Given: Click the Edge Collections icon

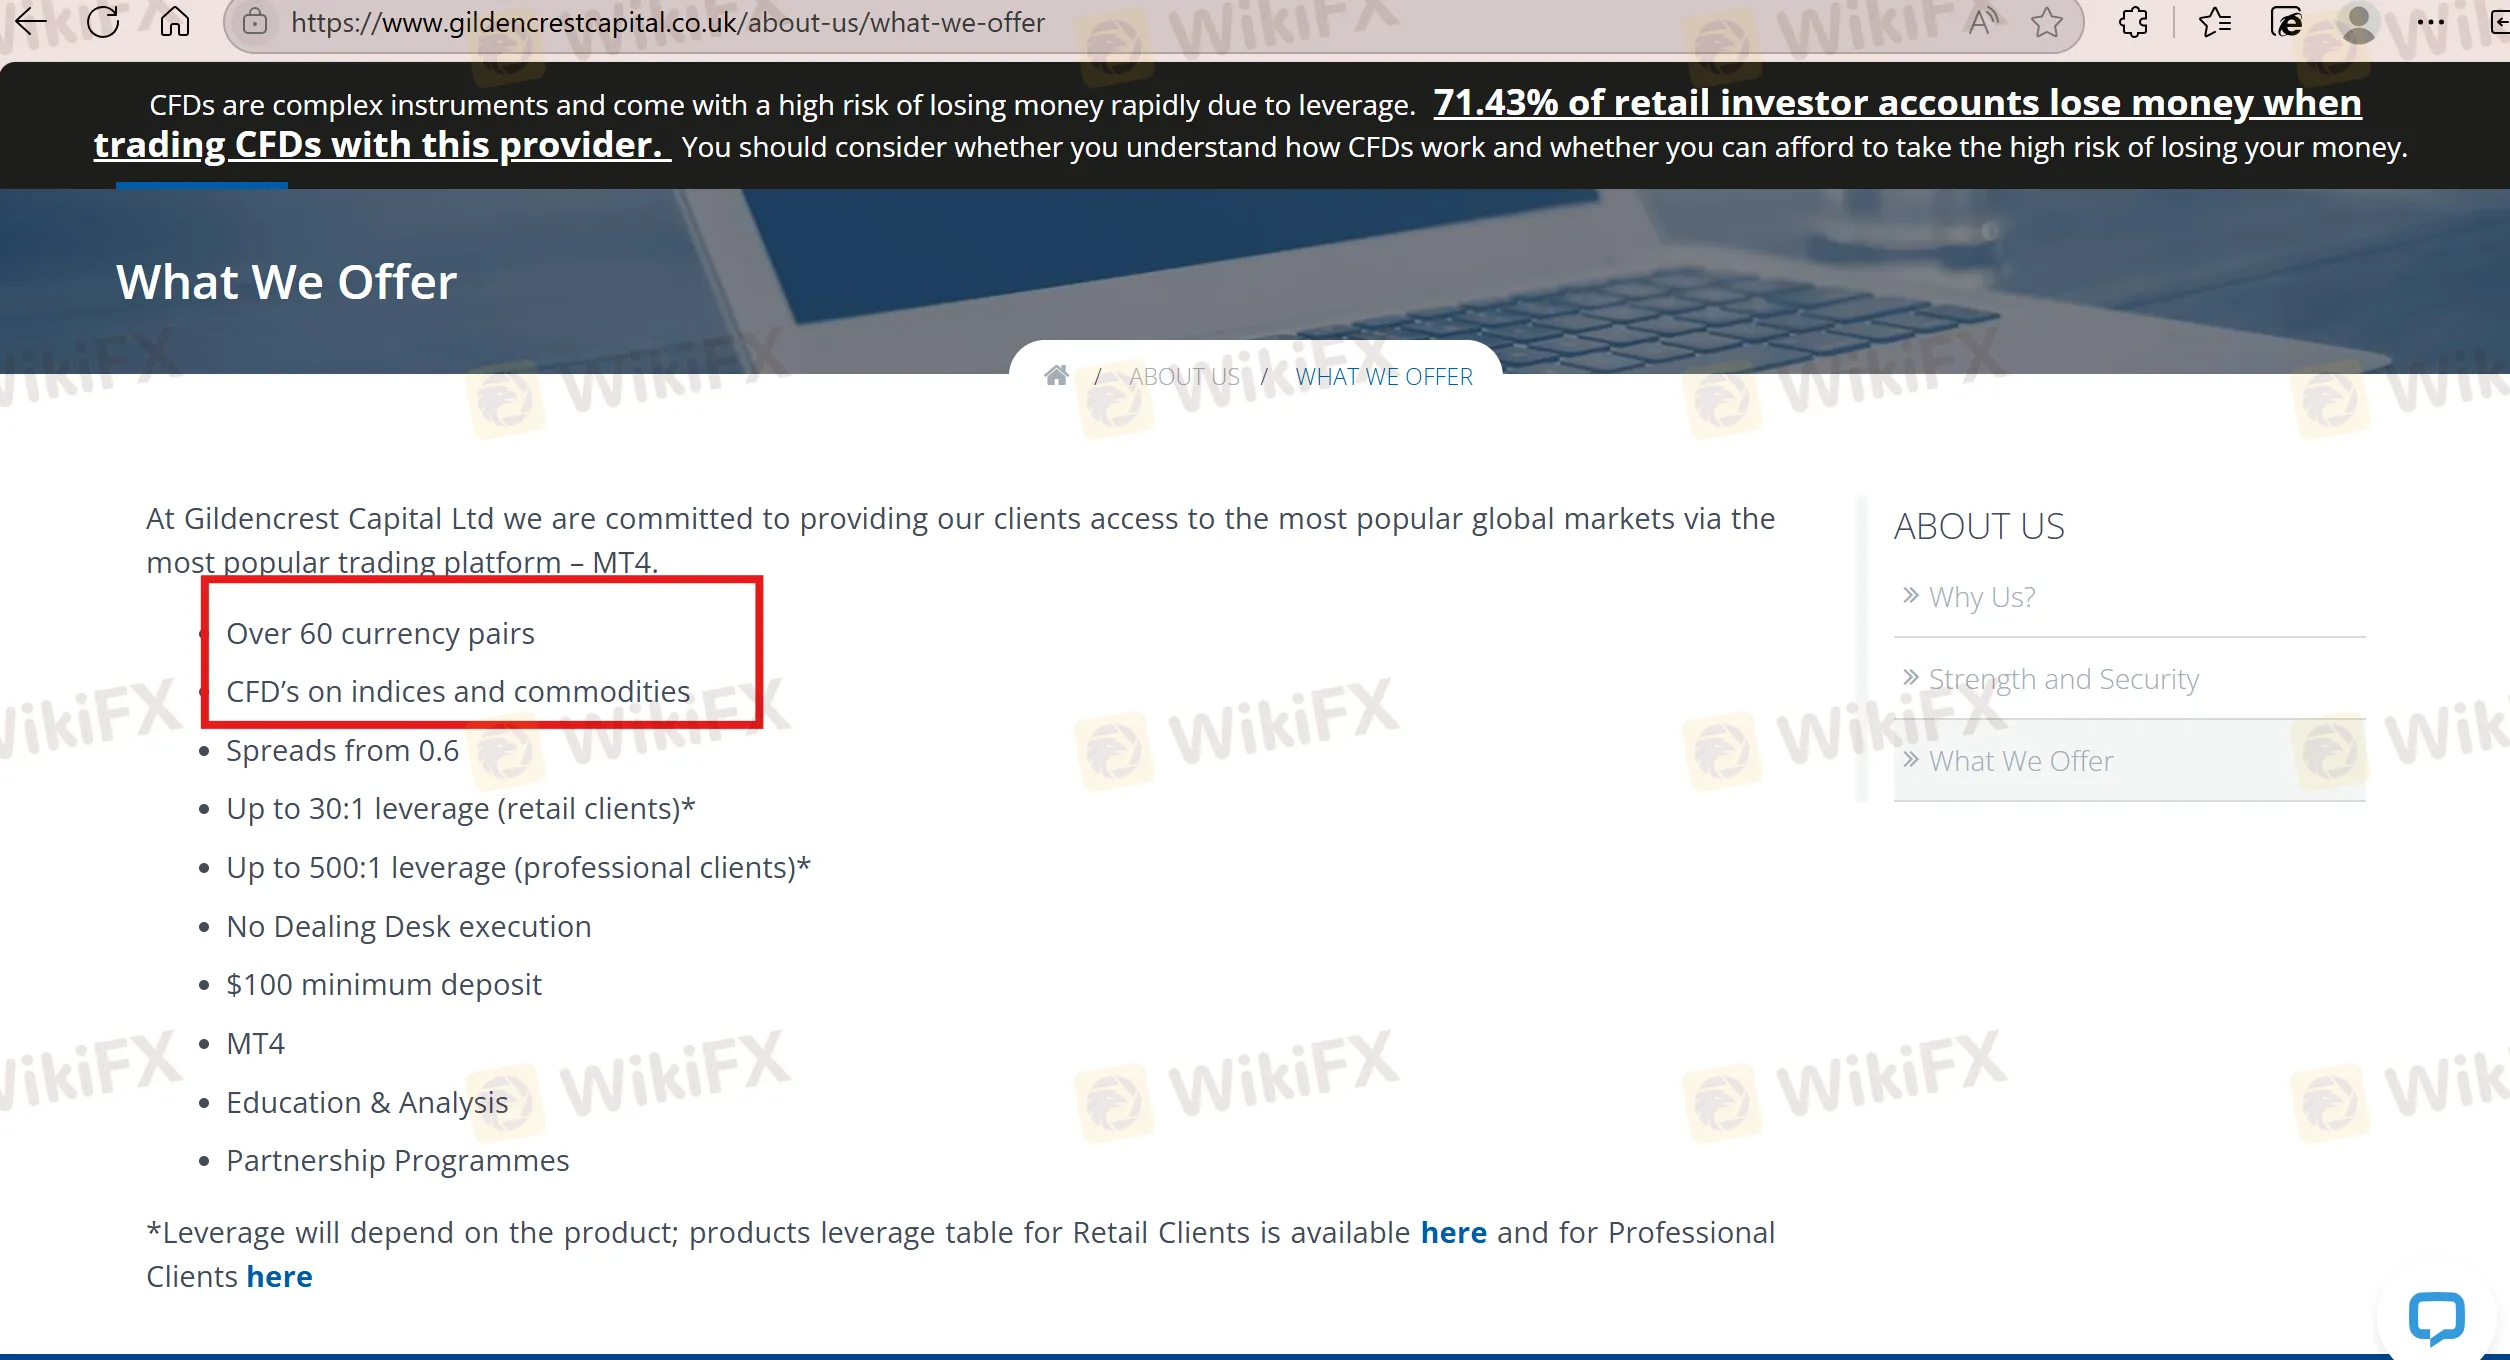Looking at the screenshot, I should [x=2286, y=22].
